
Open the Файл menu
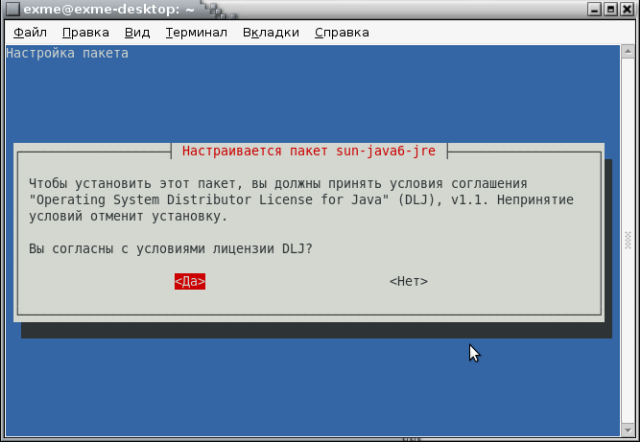(x=30, y=32)
